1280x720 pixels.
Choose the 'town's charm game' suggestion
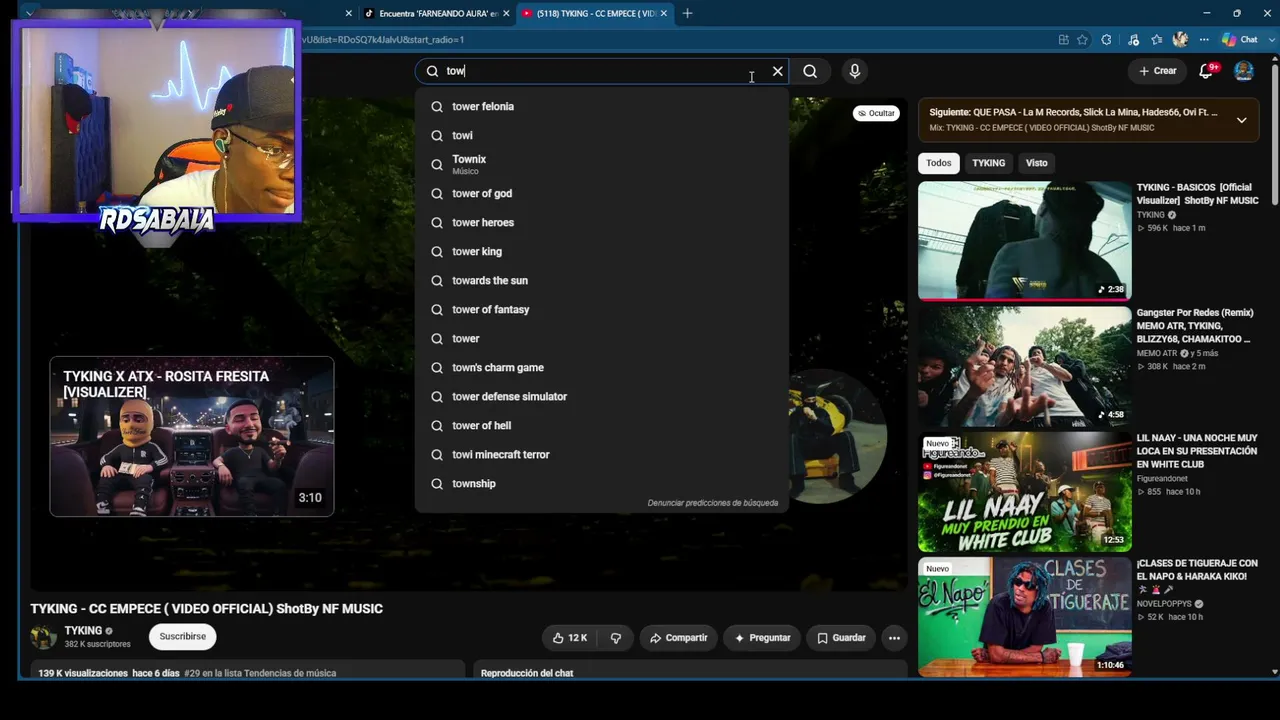tap(602, 367)
